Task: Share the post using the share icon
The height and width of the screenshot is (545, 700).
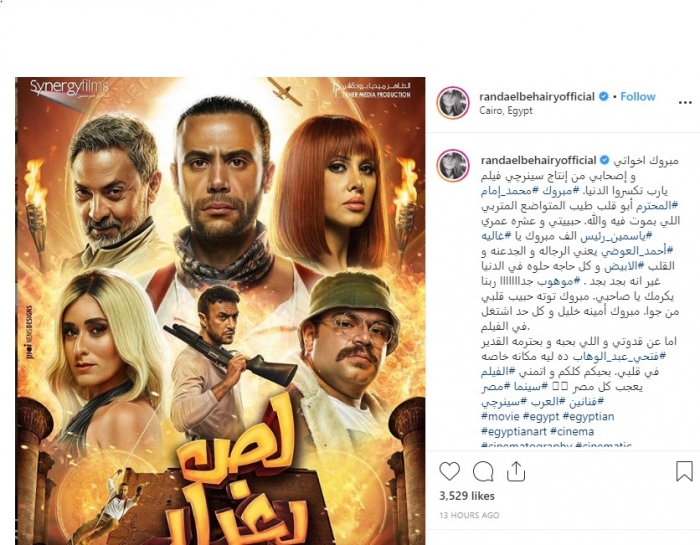Action: click(516, 471)
